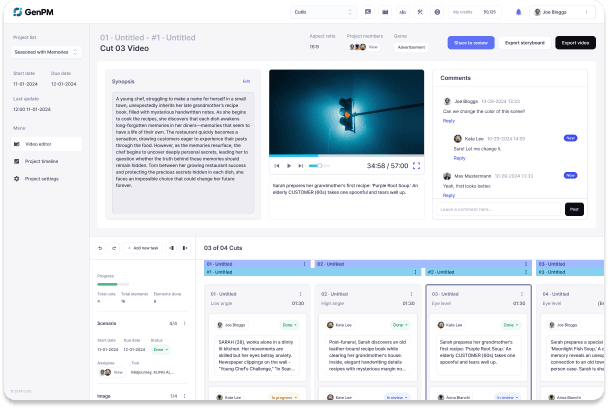Image resolution: width=608 pixels, height=408 pixels.
Task: Open the Scenario options dots
Action: pyautogui.click(x=185, y=323)
